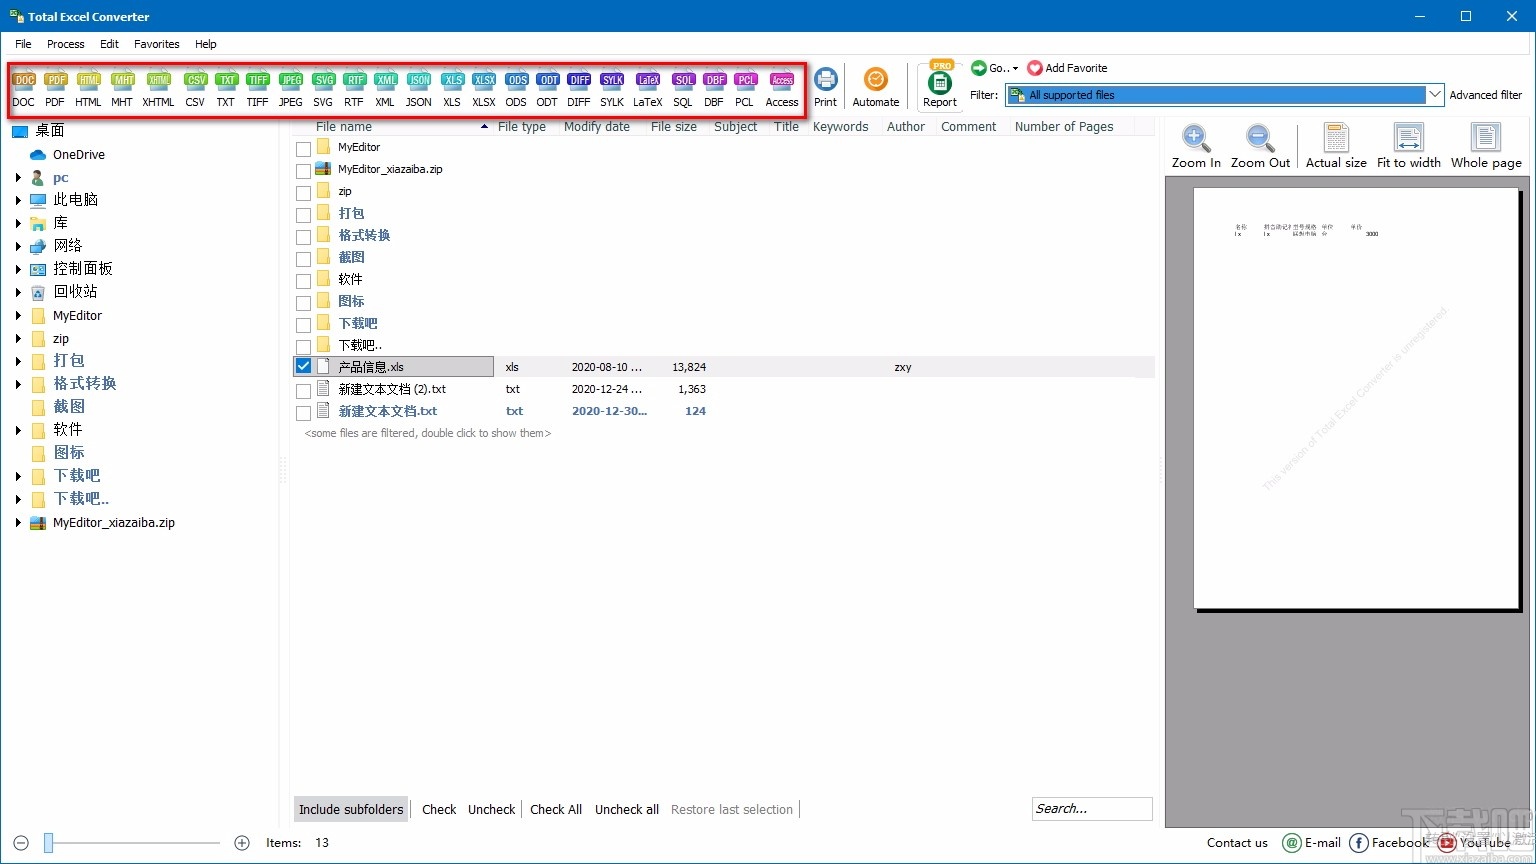
Task: Convert to PCL format
Action: coord(745,88)
